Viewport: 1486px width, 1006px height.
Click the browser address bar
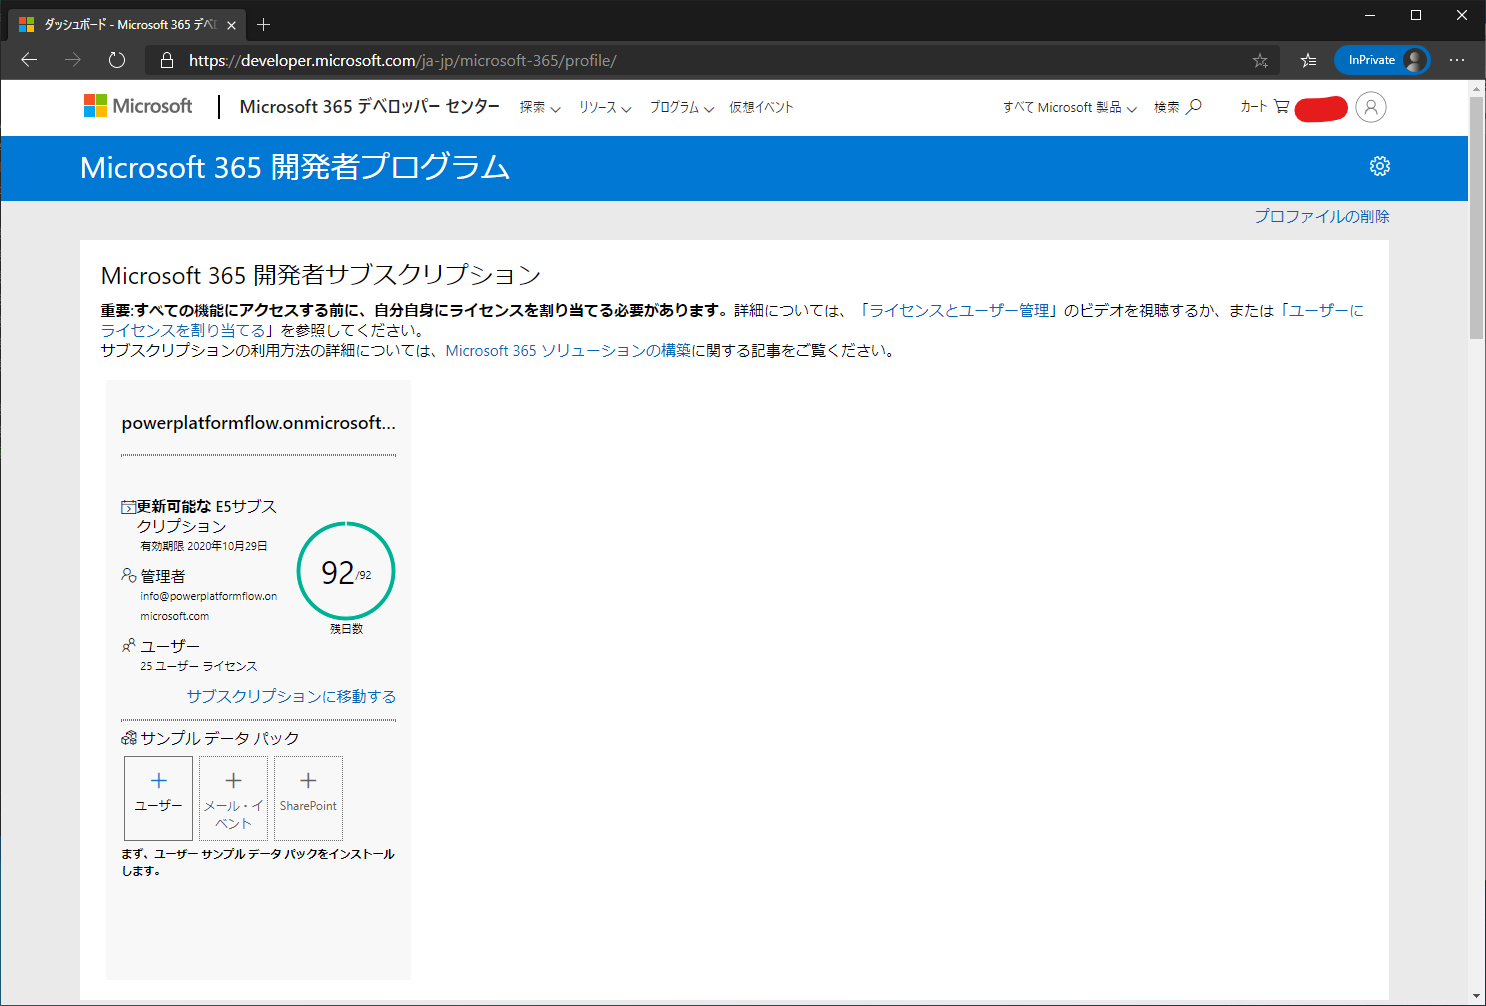pos(700,61)
